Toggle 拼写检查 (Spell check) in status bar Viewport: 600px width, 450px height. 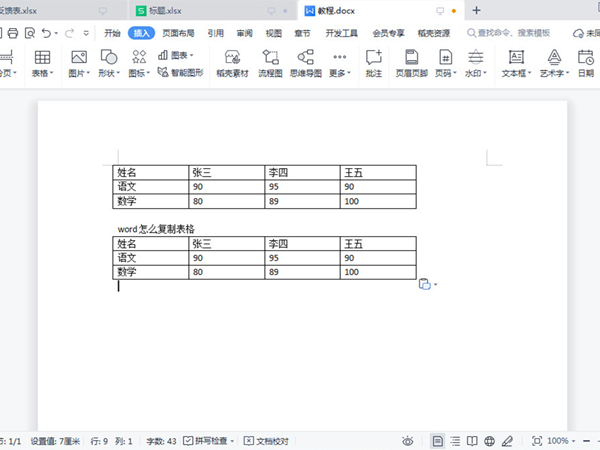[x=208, y=441]
